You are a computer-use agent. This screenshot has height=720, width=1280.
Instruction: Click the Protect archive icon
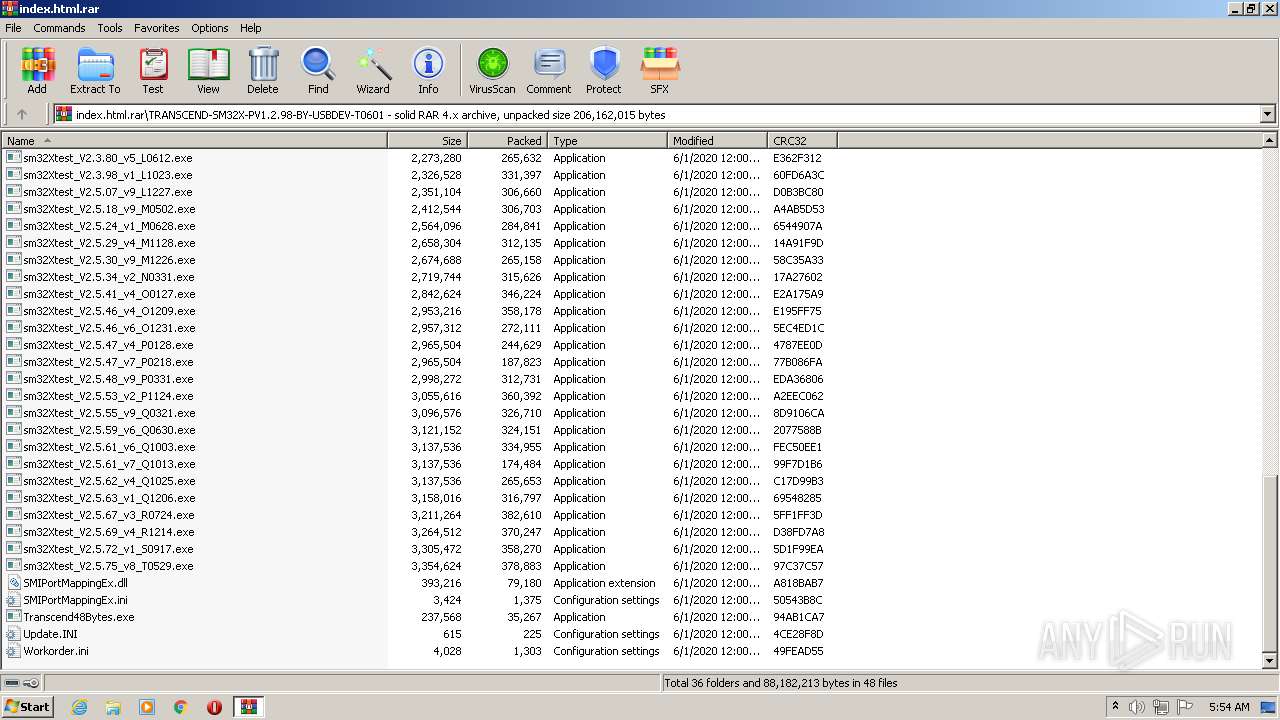604,70
